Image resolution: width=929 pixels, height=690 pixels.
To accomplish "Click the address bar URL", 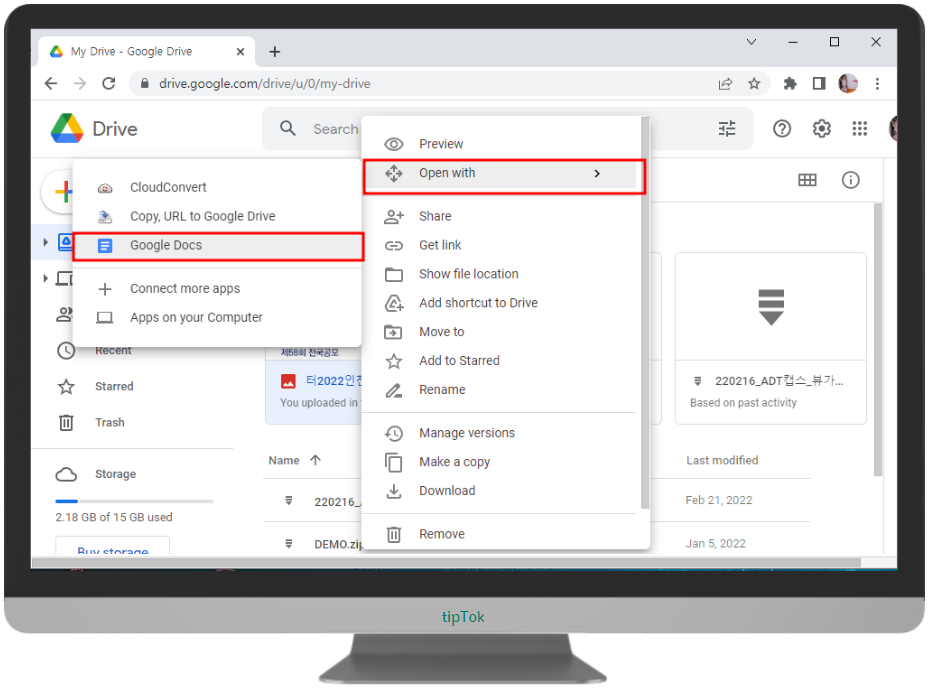I will click(x=264, y=84).
